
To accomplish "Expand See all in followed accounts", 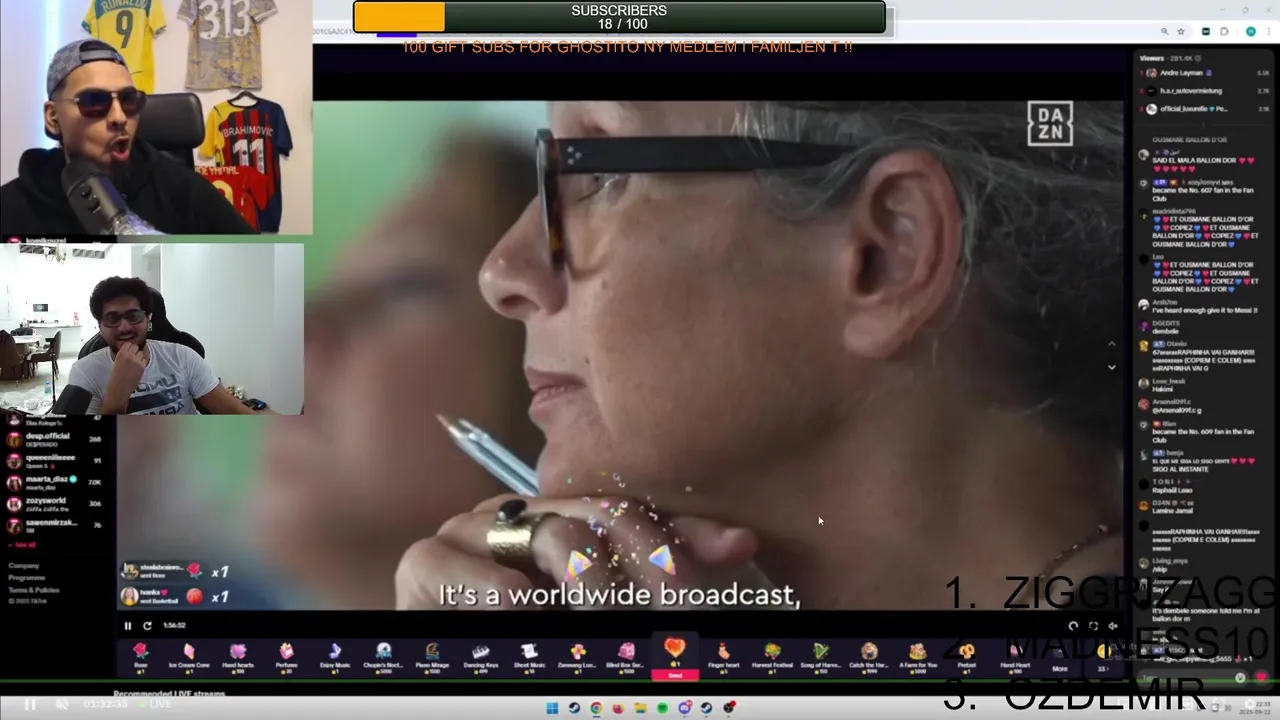I will pos(24,545).
